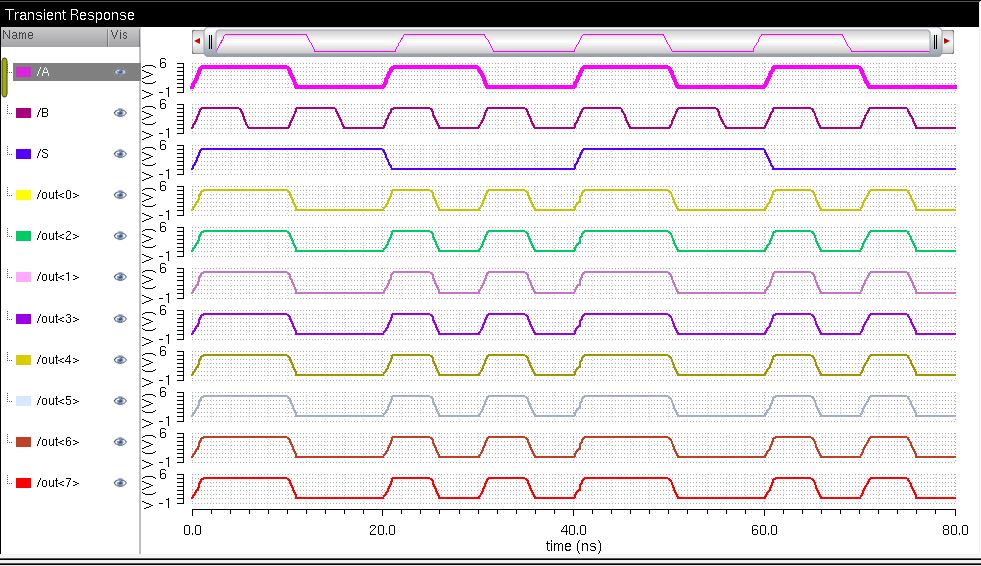Select the /out<1> signal in the list
This screenshot has height=566, width=981.
tap(57, 277)
